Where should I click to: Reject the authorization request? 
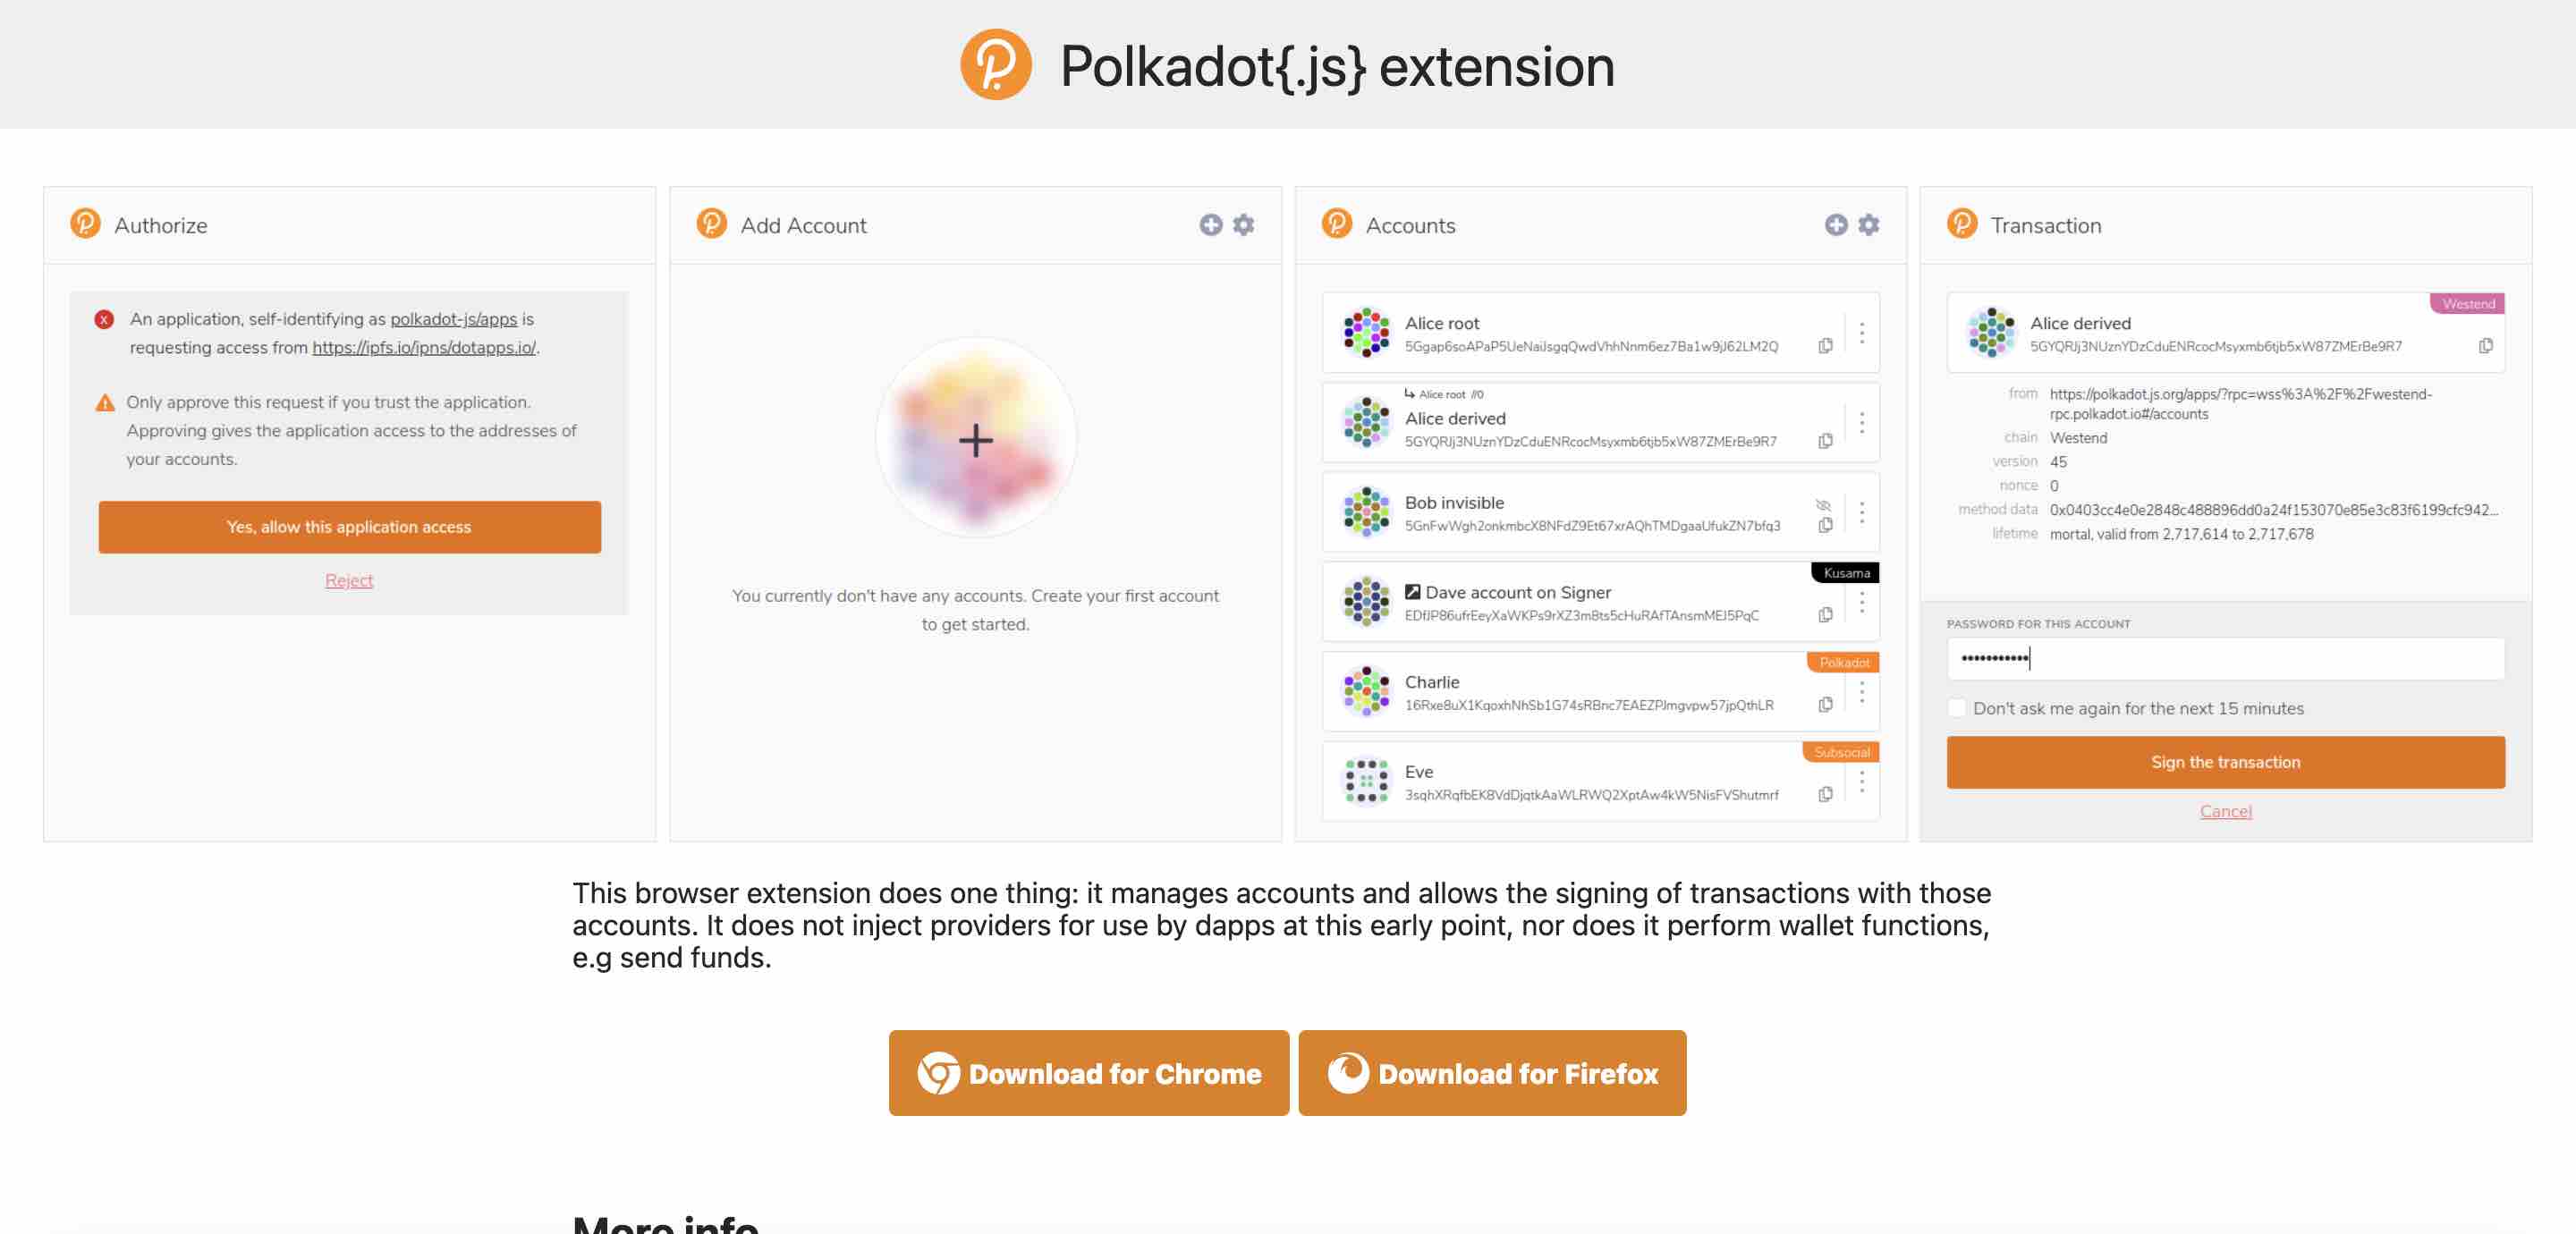tap(349, 580)
